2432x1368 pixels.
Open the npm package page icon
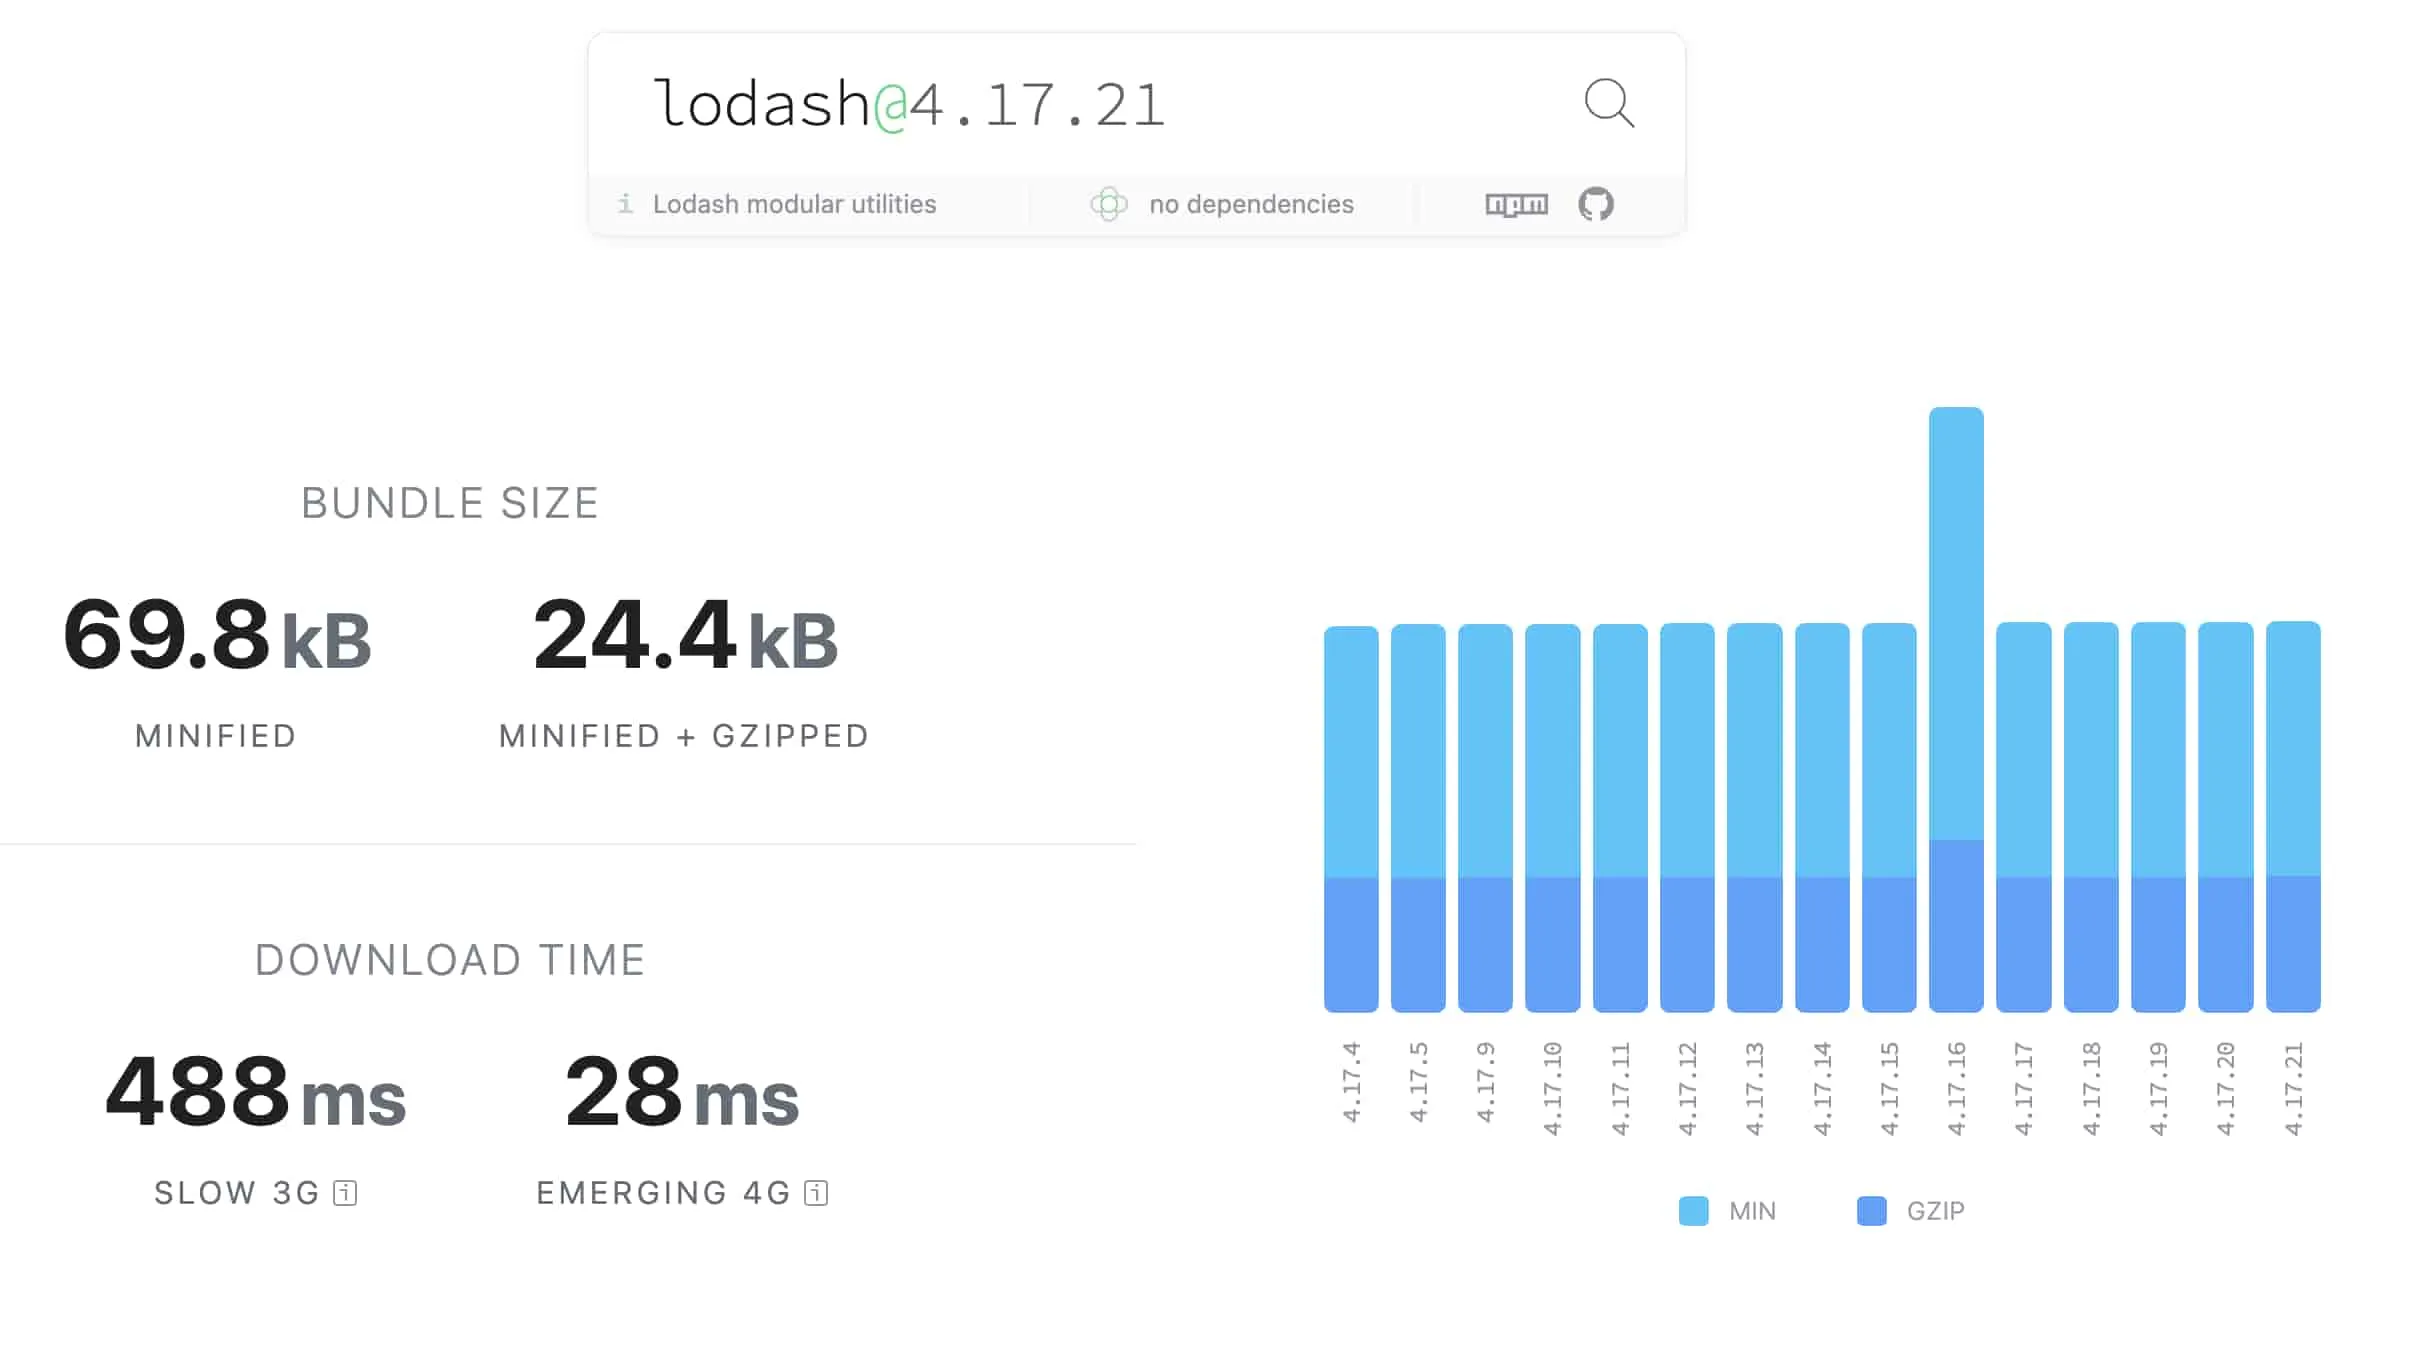[1516, 204]
